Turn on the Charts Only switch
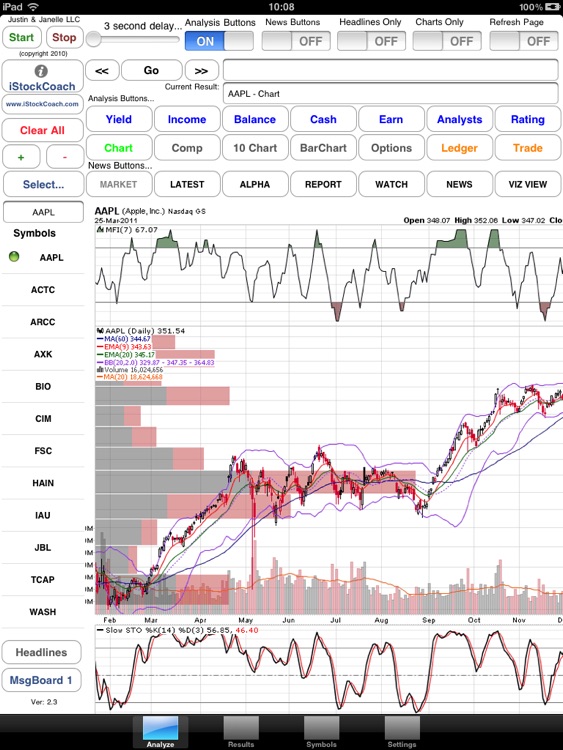The height and width of the screenshot is (750, 563). pyautogui.click(x=447, y=41)
